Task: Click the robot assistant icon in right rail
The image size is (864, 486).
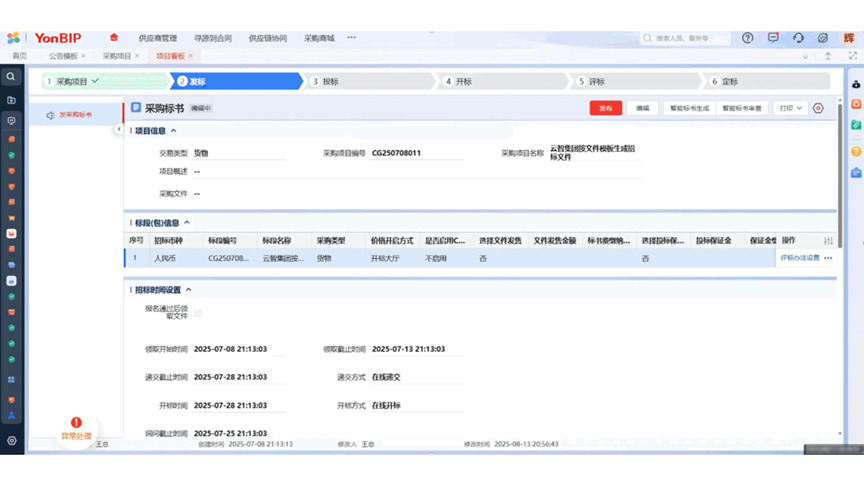Action: [x=856, y=84]
